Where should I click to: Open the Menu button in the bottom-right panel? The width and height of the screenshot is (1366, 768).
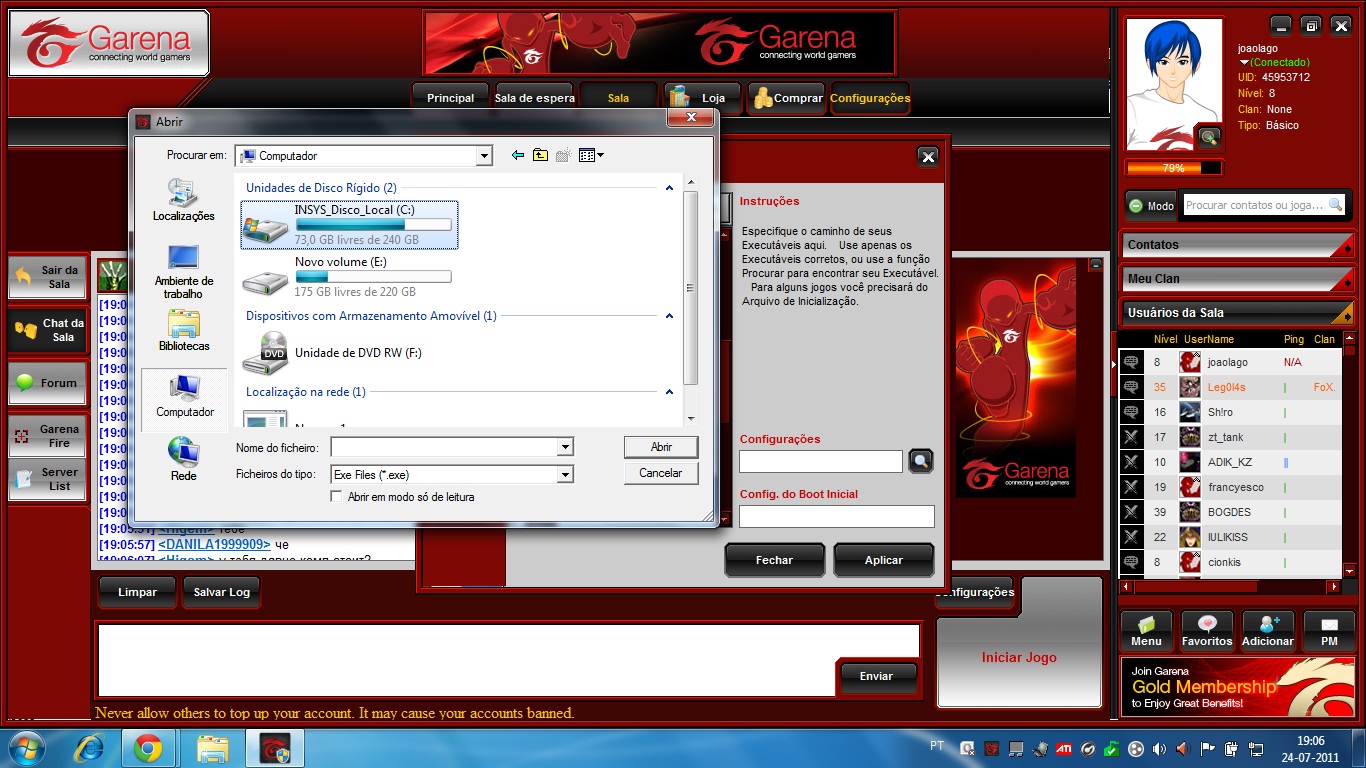[x=1146, y=630]
